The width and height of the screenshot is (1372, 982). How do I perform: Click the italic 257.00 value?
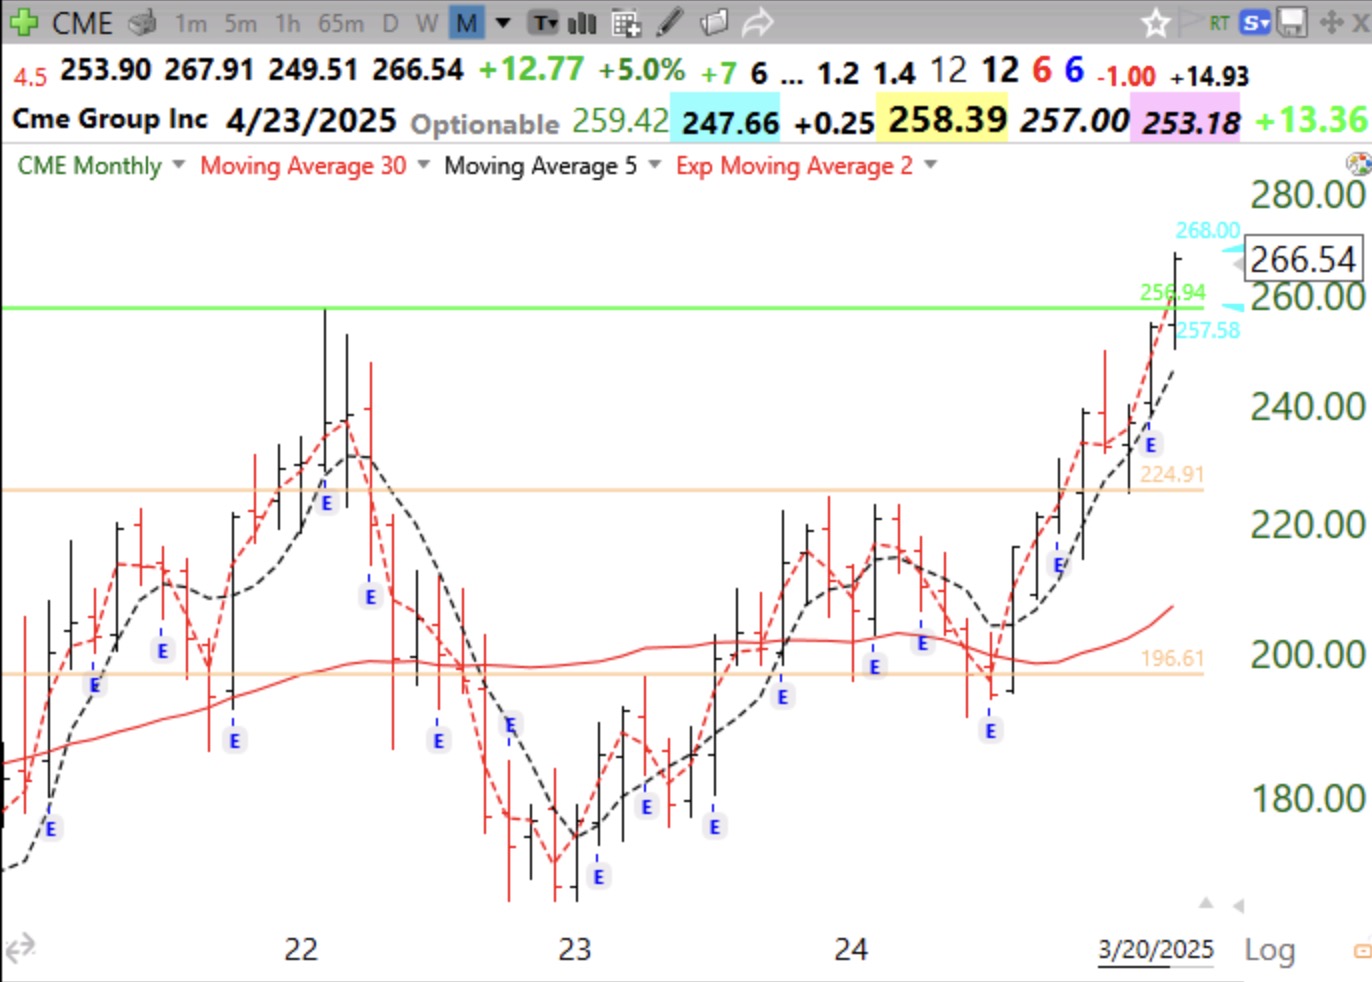point(1074,121)
